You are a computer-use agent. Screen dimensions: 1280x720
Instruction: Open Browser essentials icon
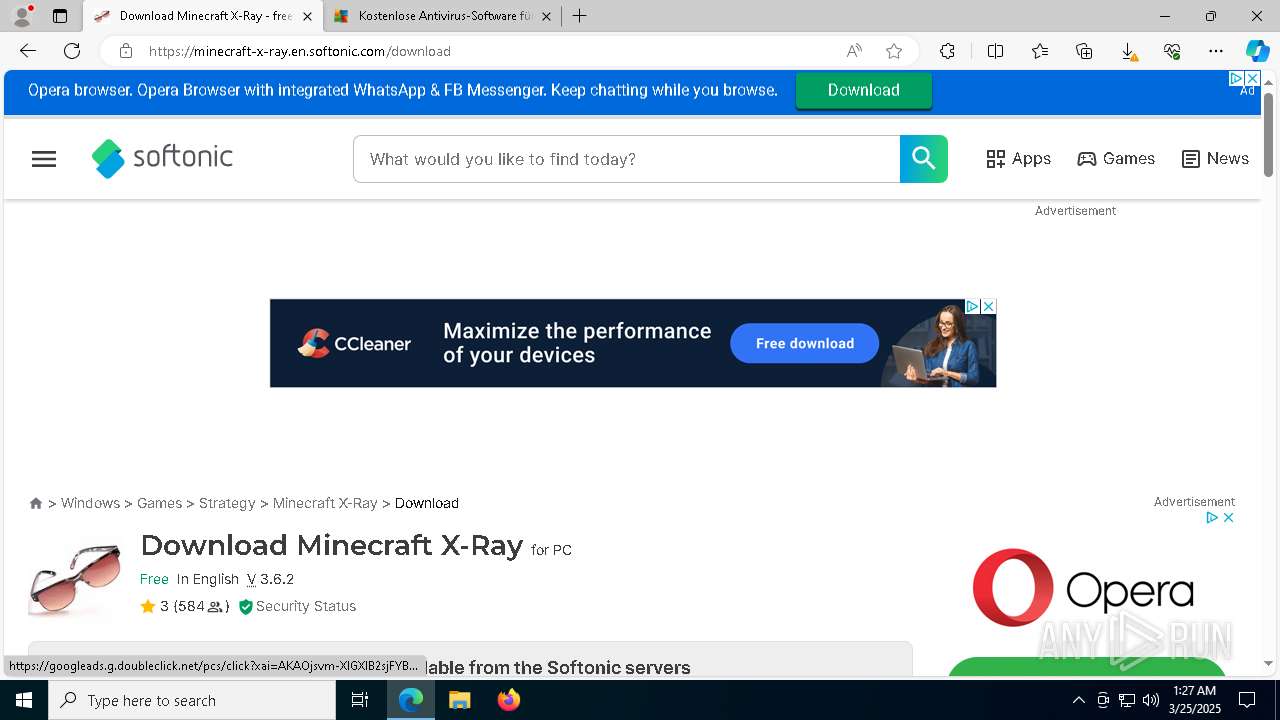[1172, 51]
